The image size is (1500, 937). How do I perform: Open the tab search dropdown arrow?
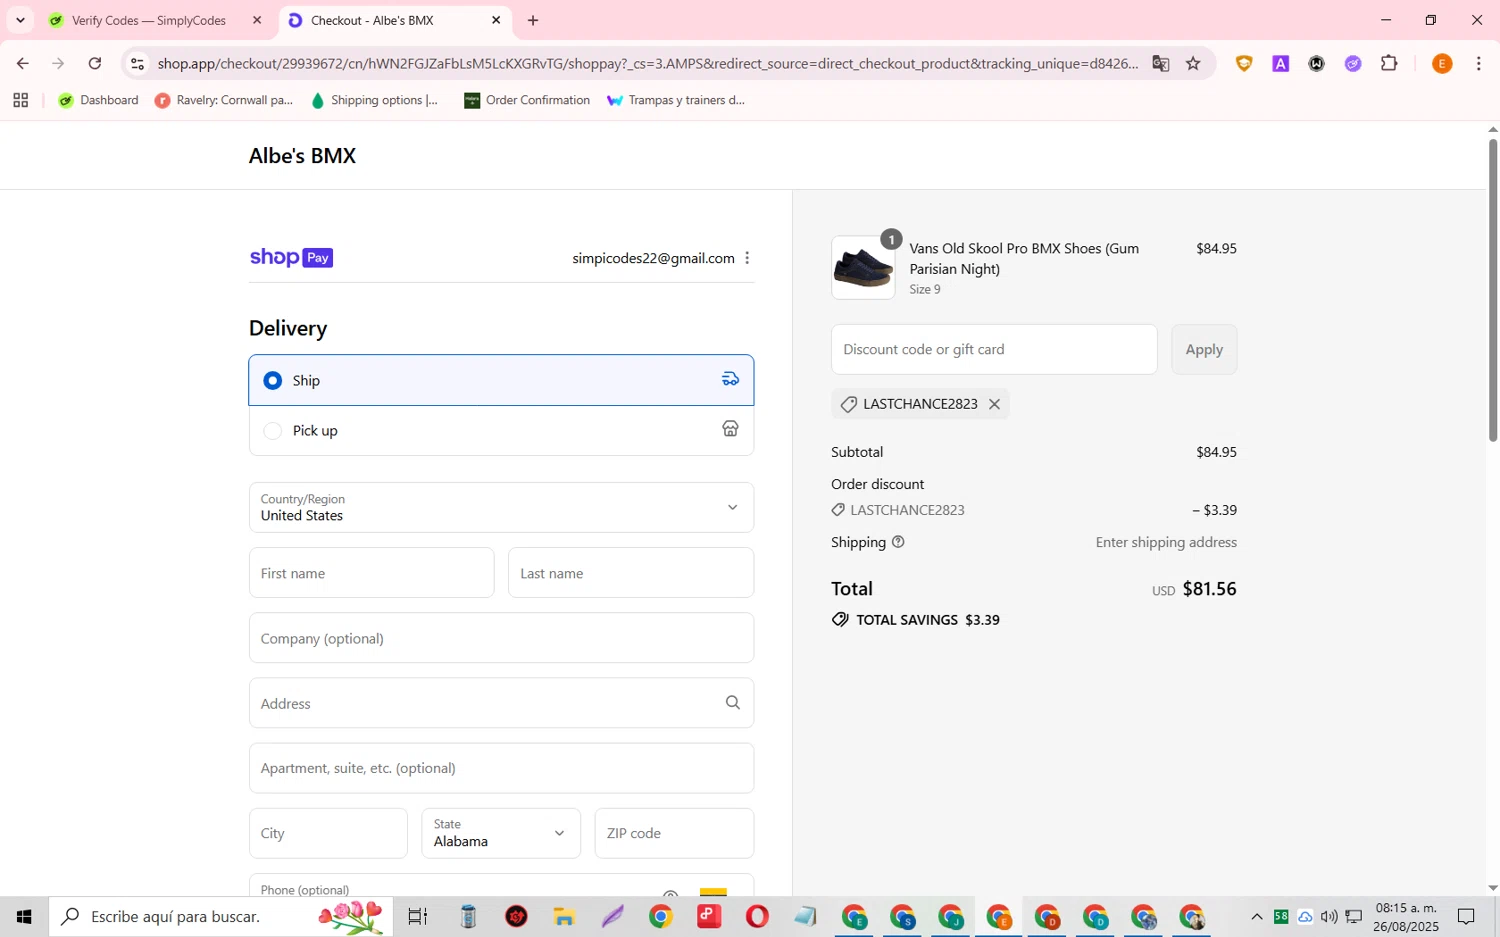pos(20,20)
